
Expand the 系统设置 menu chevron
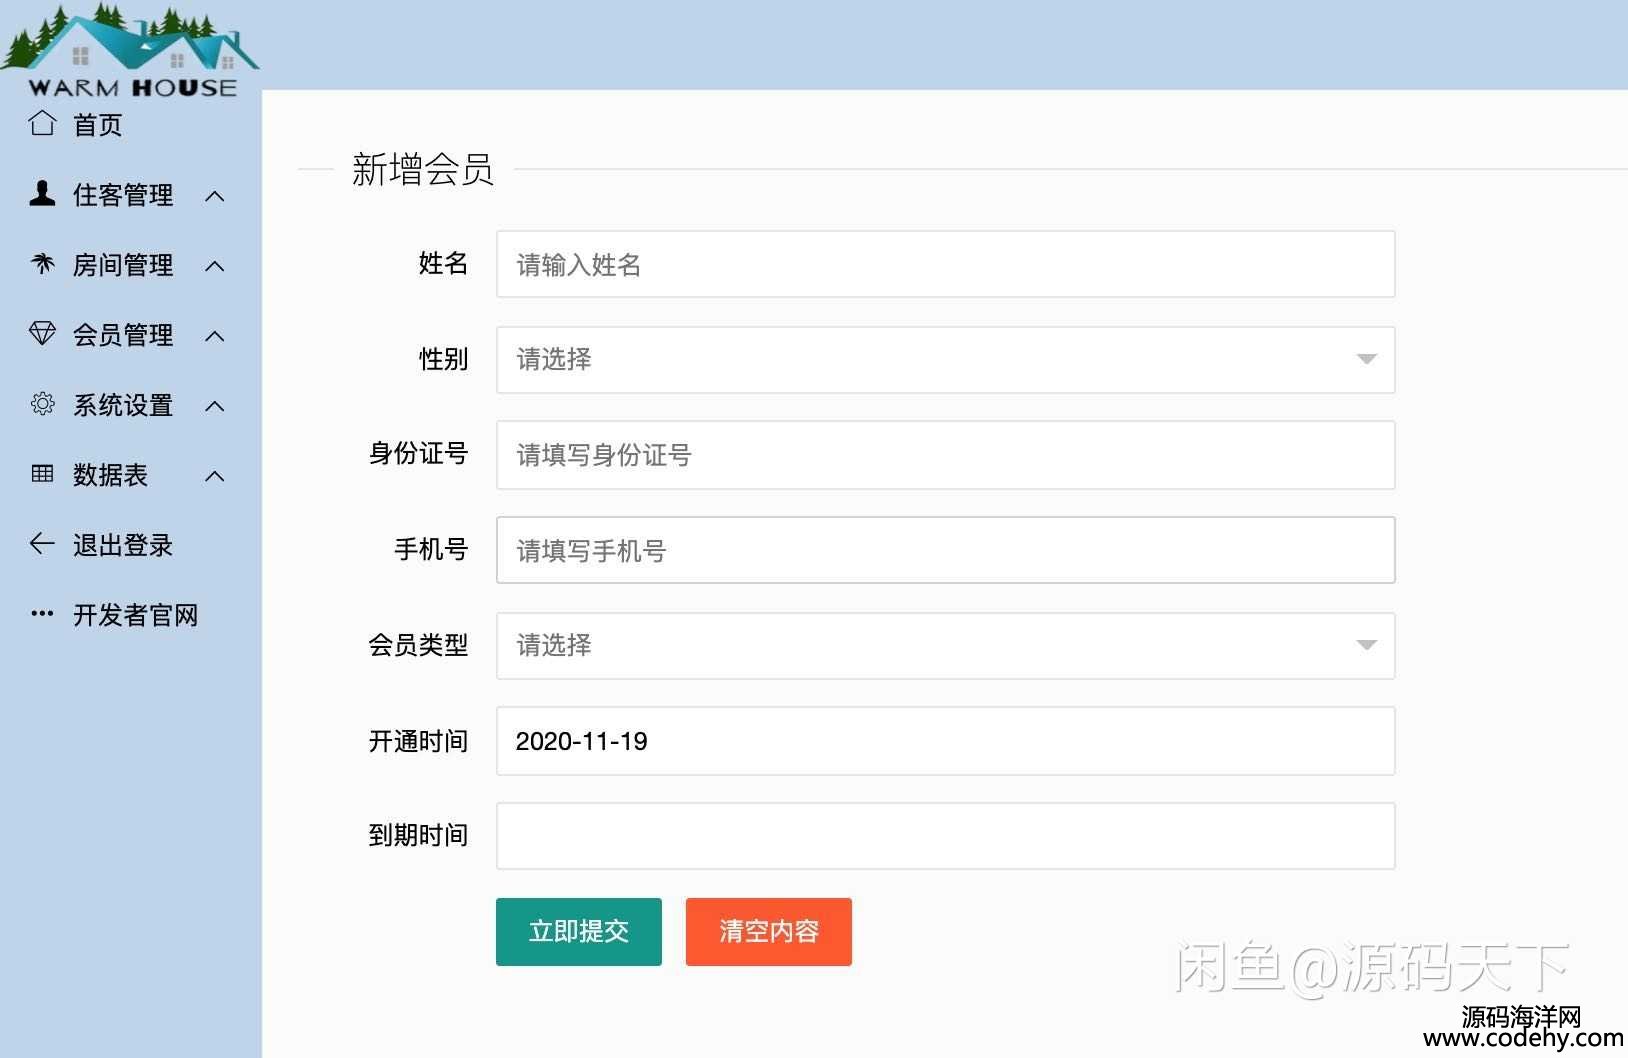[215, 406]
